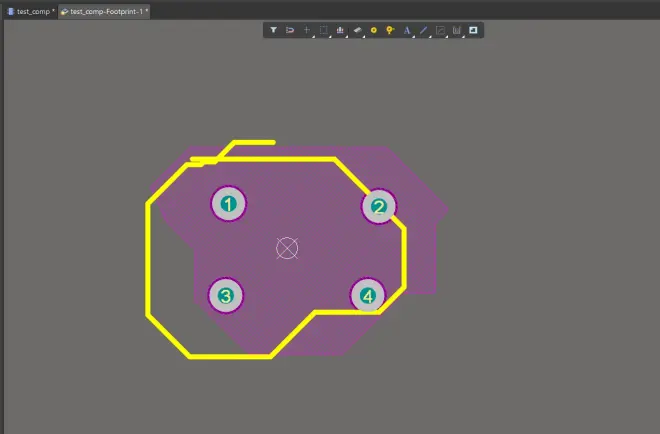
Task: Select the place string text tool
Action: pyautogui.click(x=407, y=30)
